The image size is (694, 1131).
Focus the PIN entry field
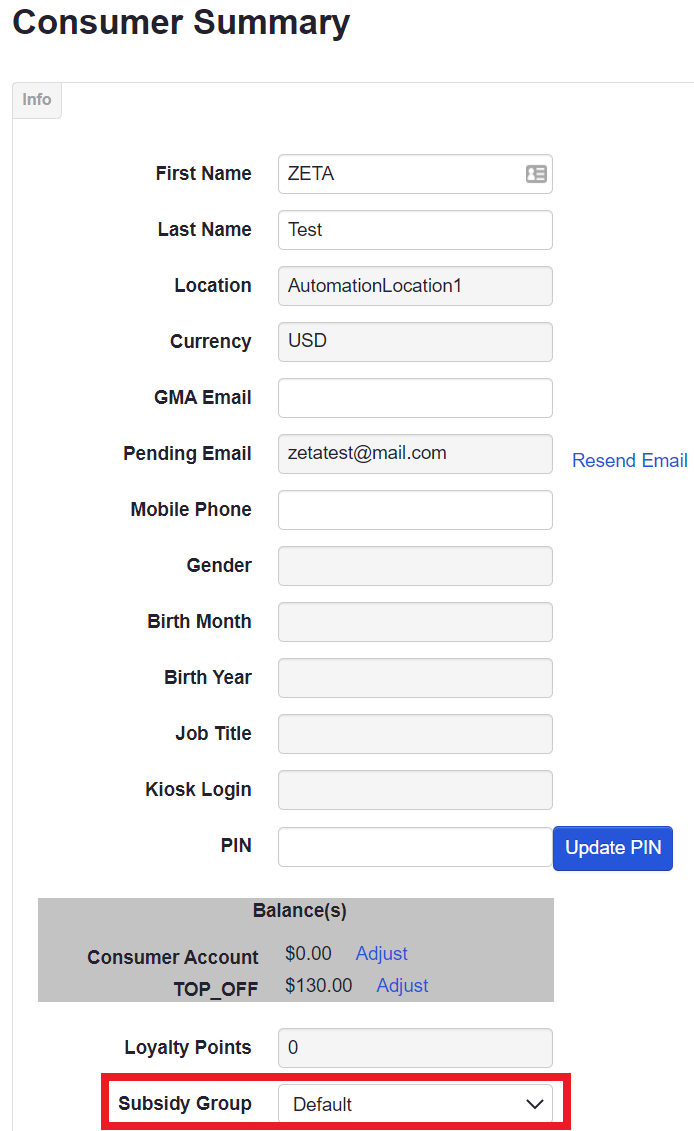416,847
